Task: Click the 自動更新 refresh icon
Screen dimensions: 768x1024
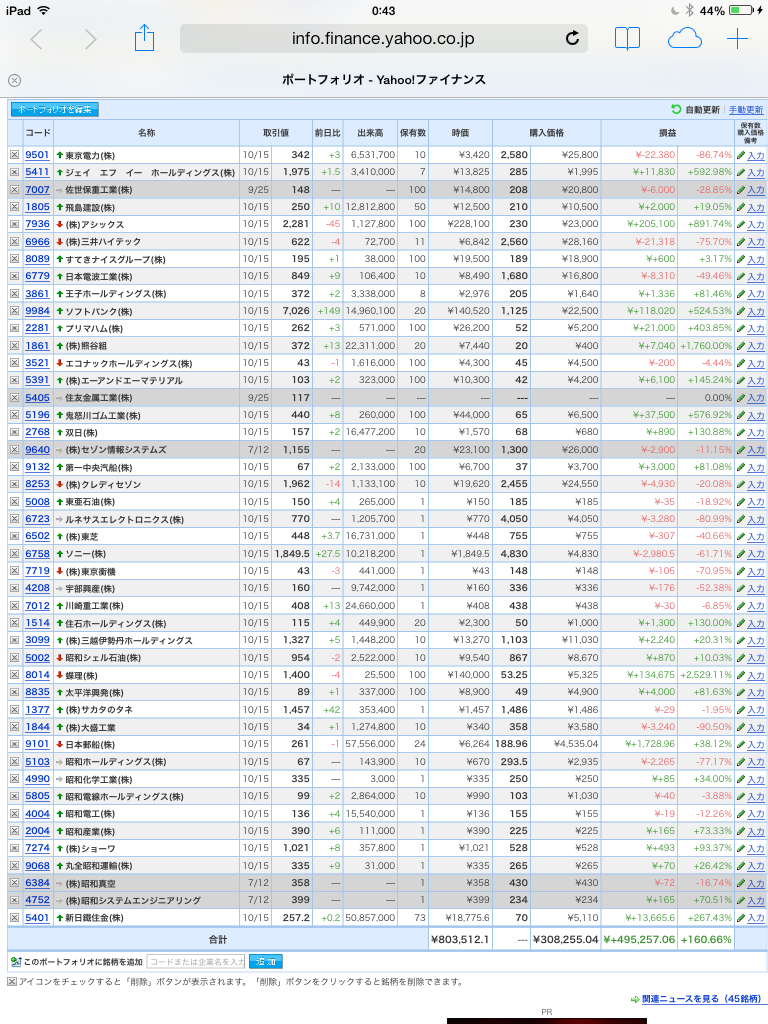Action: coord(676,109)
